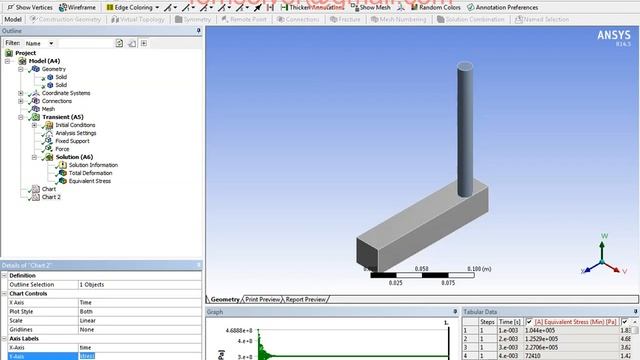The image size is (640, 360).
Task: Click the Gridlines value None
Action: [140, 329]
